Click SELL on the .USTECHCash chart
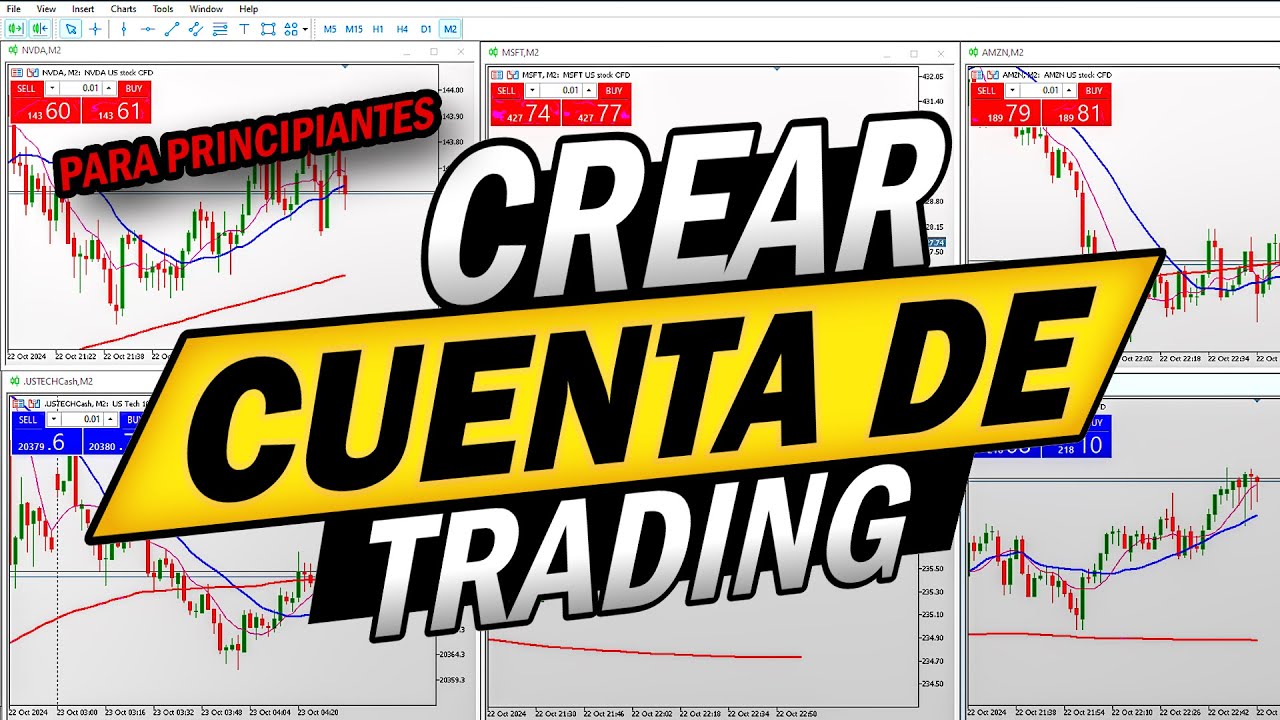The width and height of the screenshot is (1280, 720). coord(28,420)
